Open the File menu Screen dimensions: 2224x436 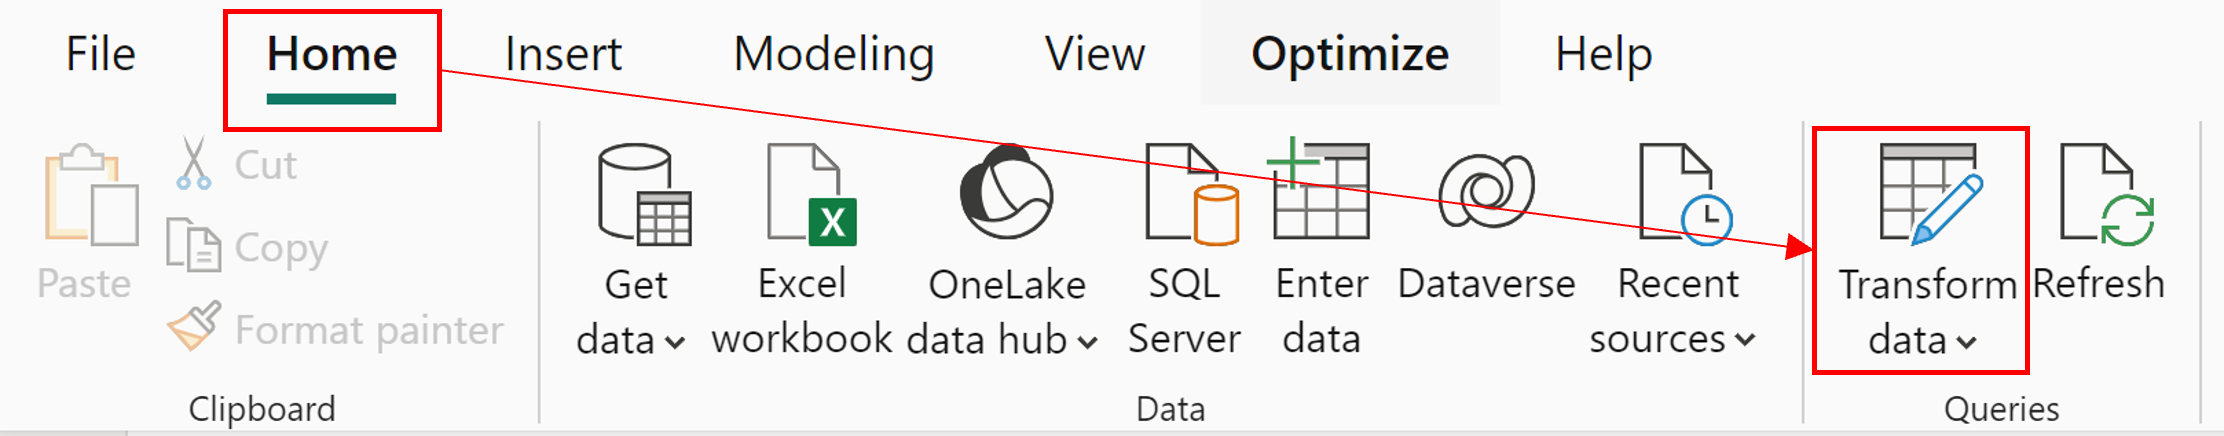point(100,54)
